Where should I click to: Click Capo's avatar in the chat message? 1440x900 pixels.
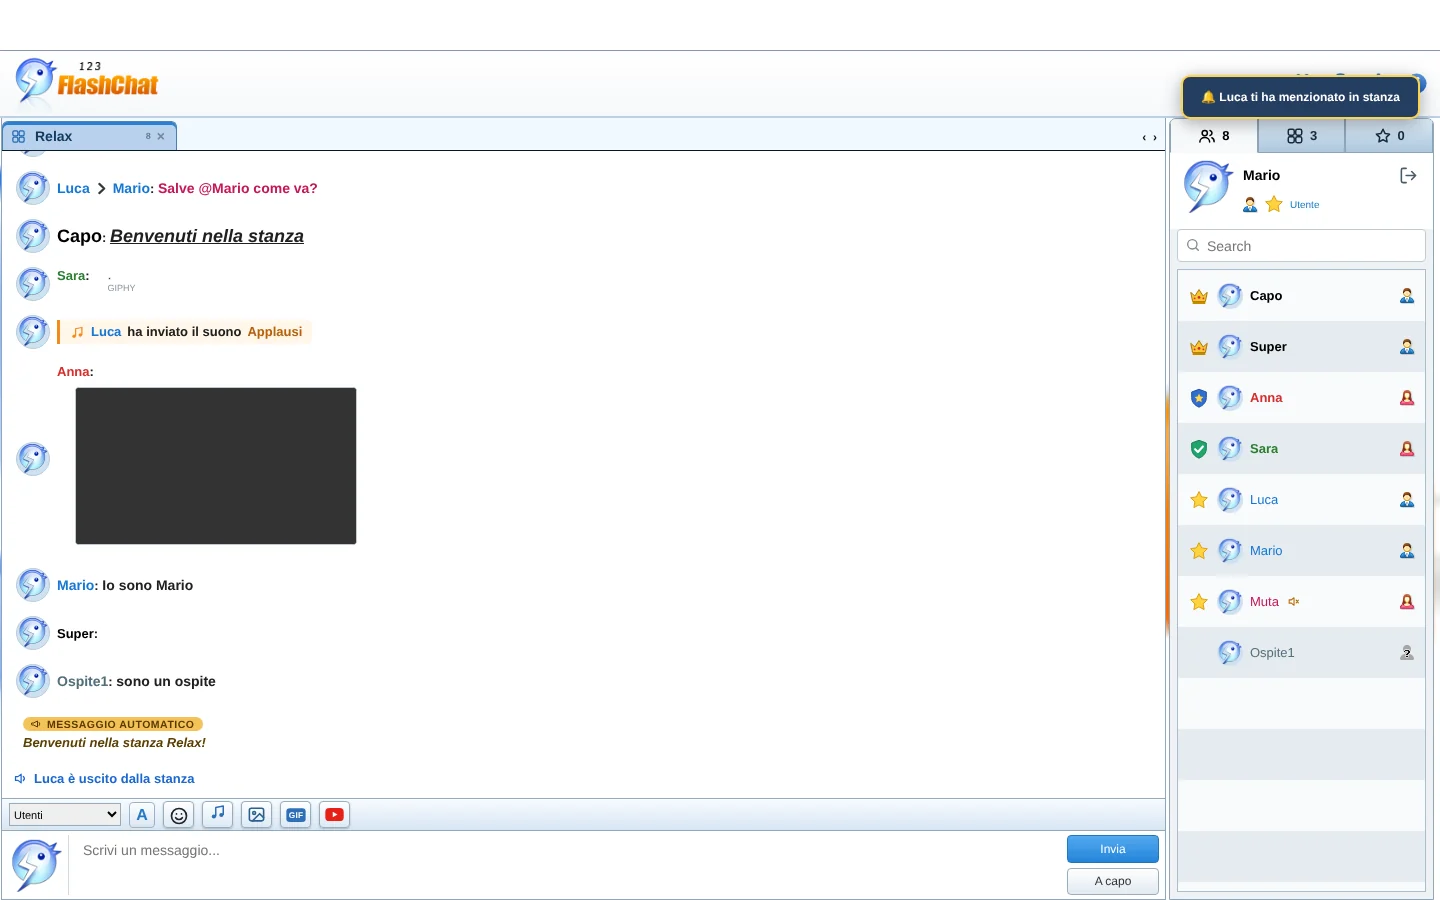(x=33, y=236)
